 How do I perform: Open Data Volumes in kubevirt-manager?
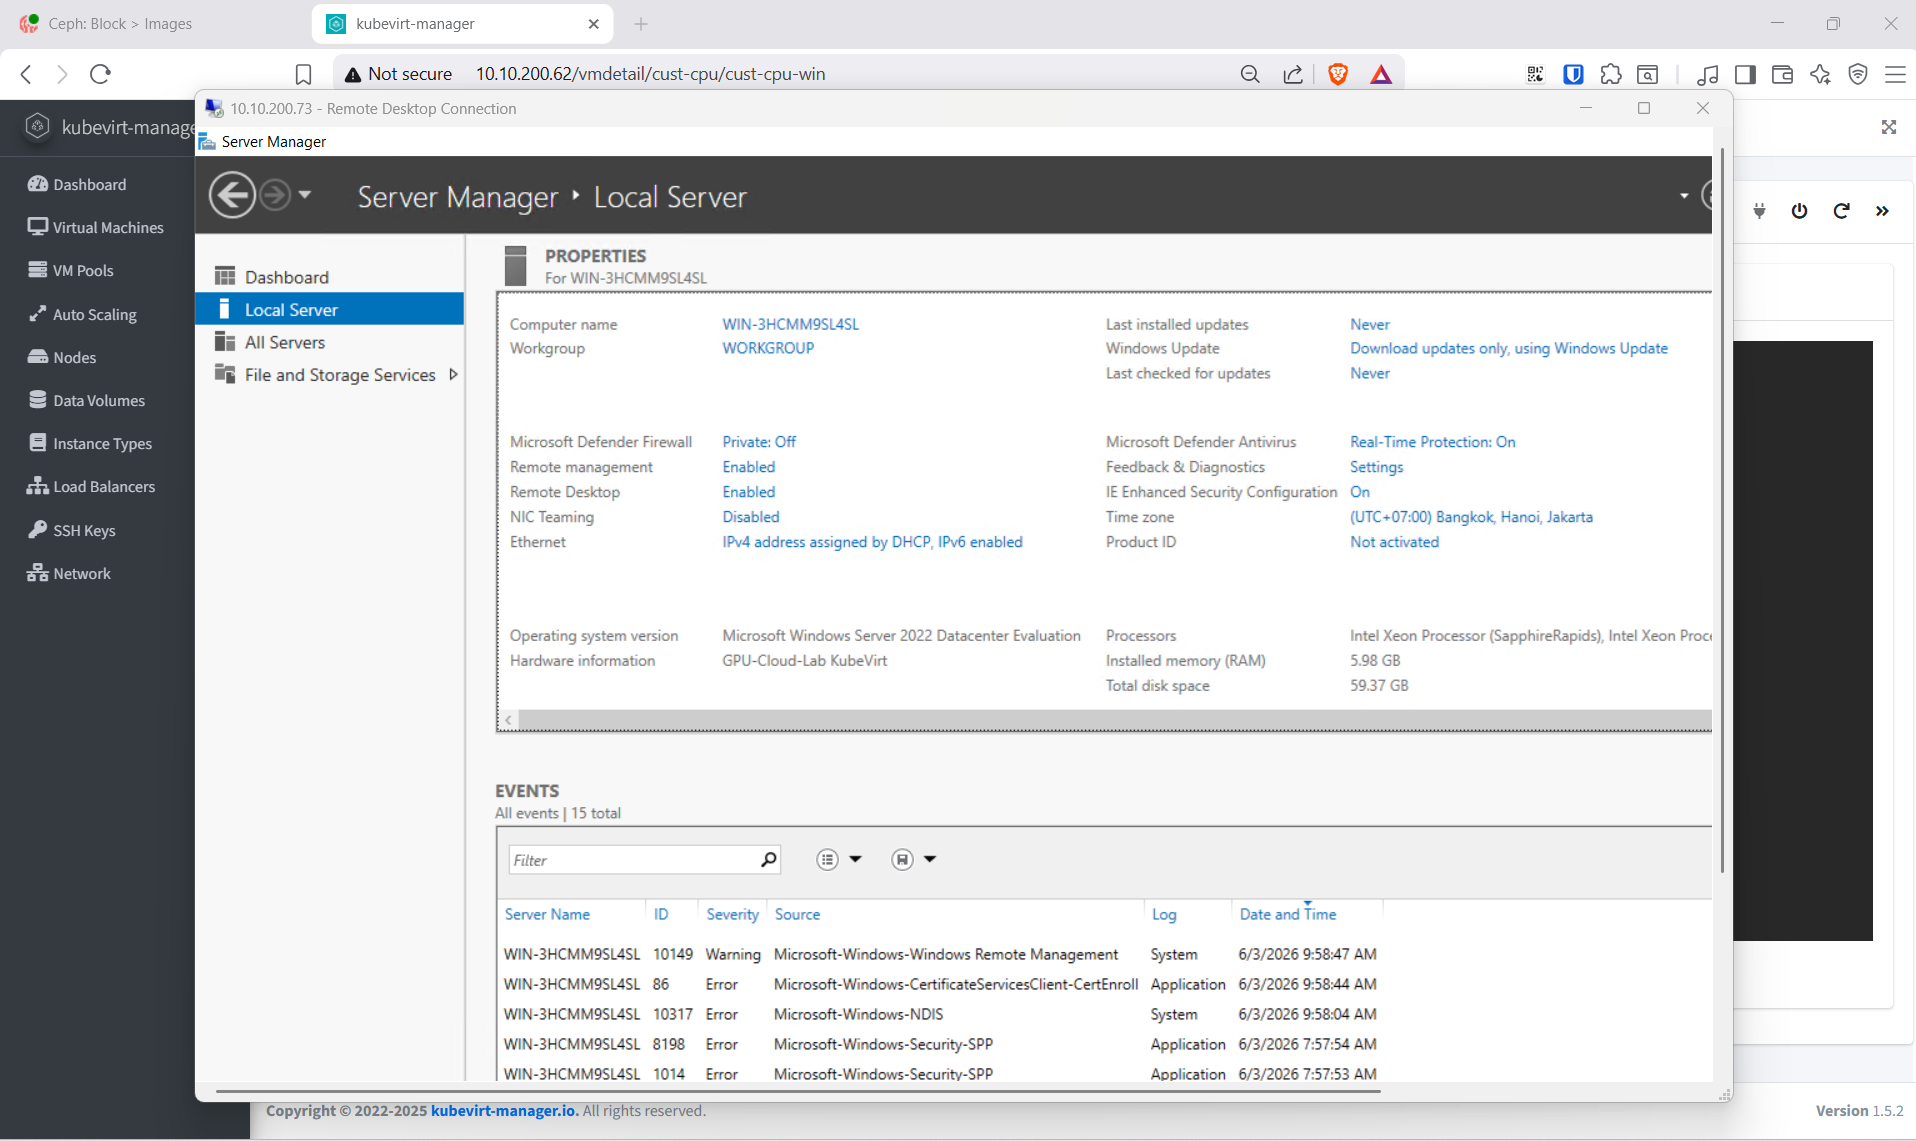(87, 400)
